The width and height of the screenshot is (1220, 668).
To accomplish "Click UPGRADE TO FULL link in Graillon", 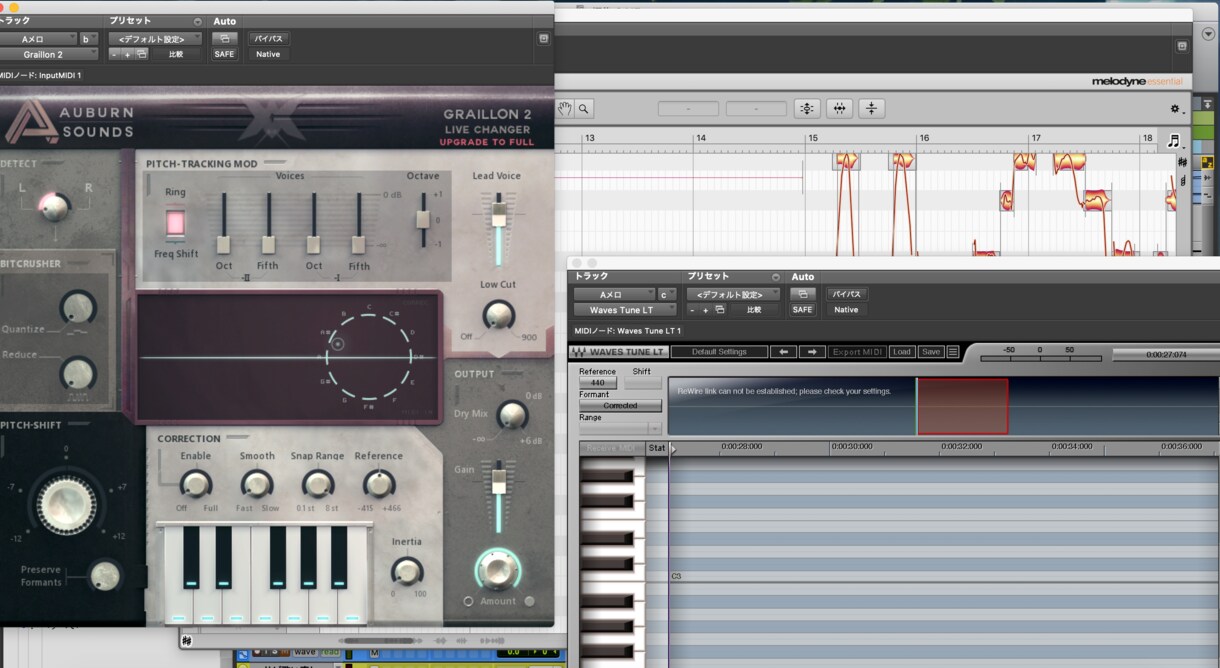I will [486, 142].
